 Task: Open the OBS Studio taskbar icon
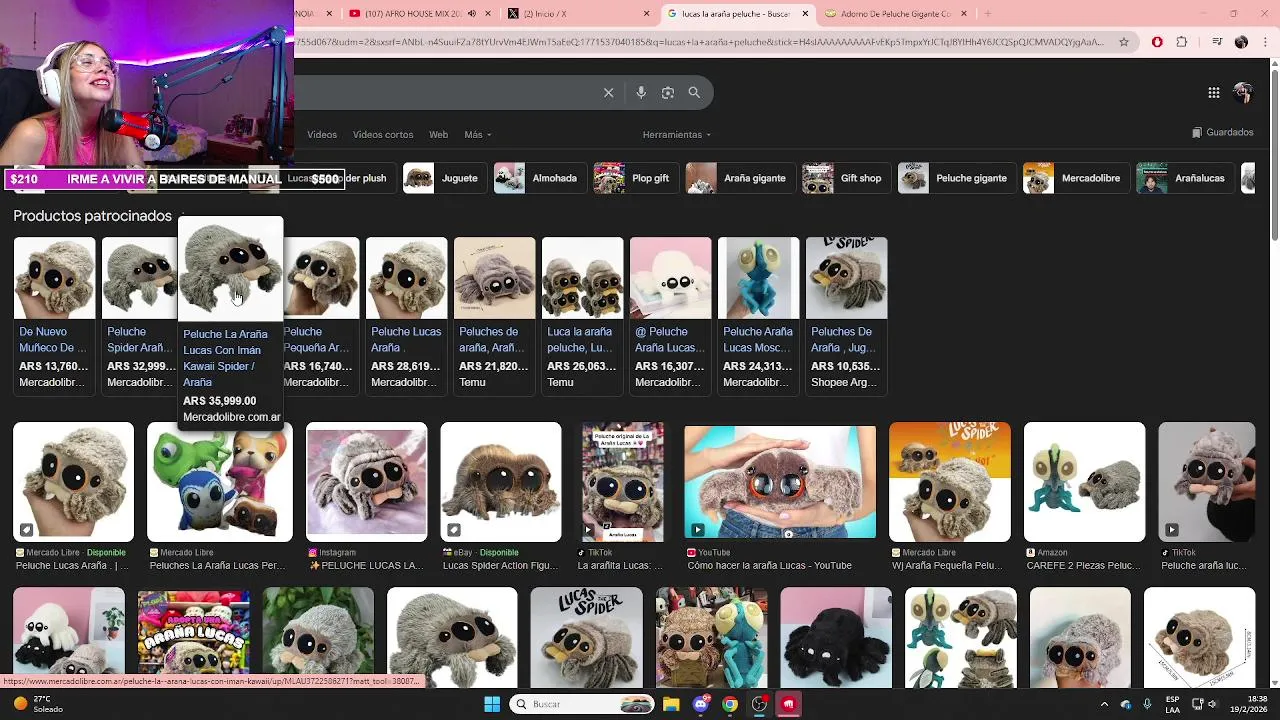point(760,704)
